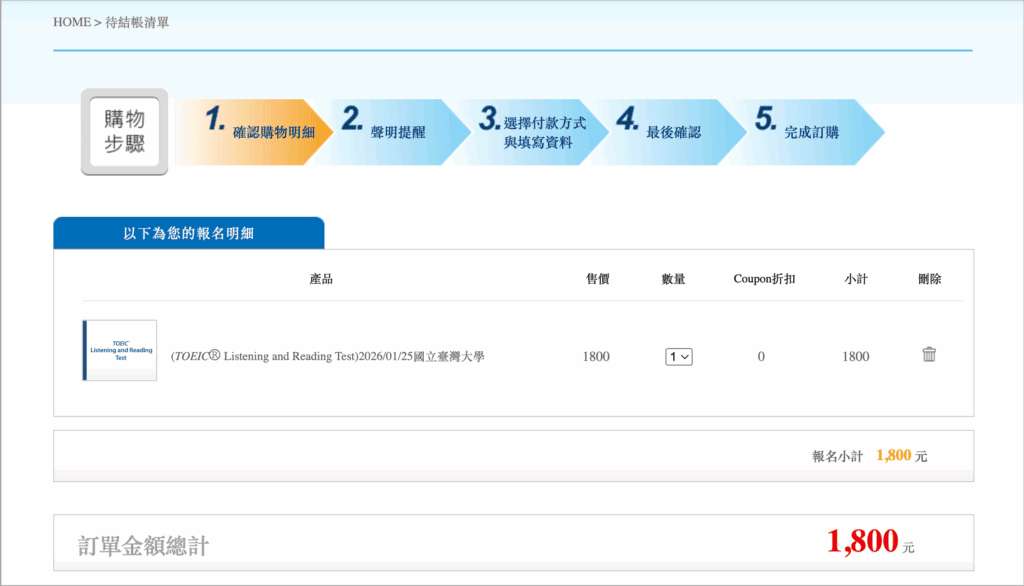Image resolution: width=1024 pixels, height=586 pixels.
Task: Click the 刪除 column header
Action: (x=929, y=279)
